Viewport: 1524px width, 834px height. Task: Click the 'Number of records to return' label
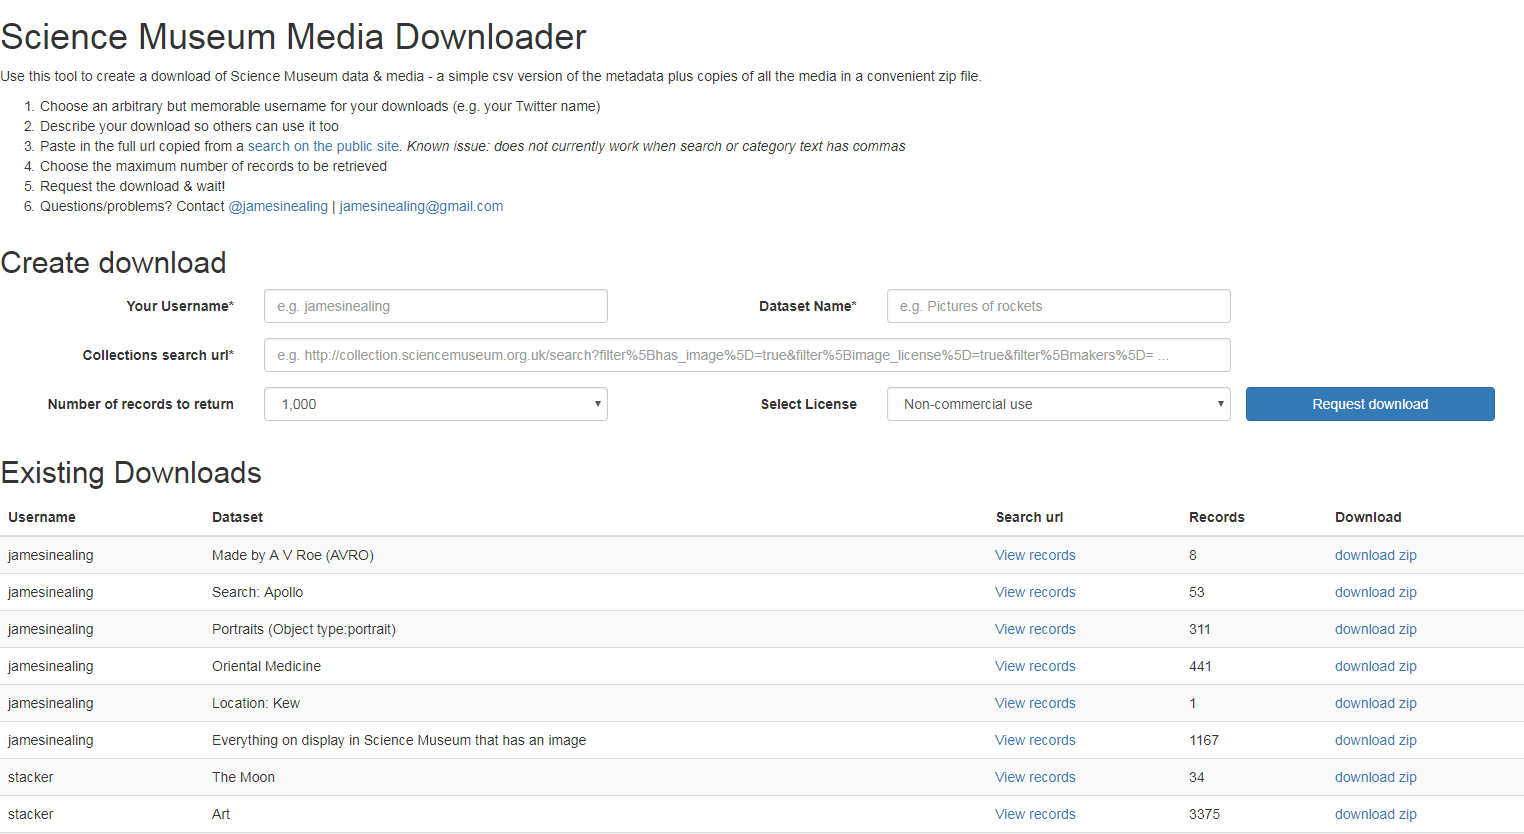[x=141, y=404]
